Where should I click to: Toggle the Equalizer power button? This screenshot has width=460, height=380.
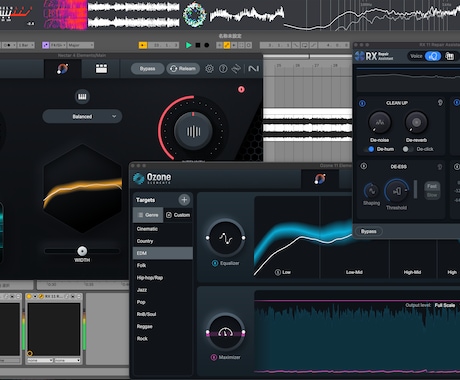[215, 263]
